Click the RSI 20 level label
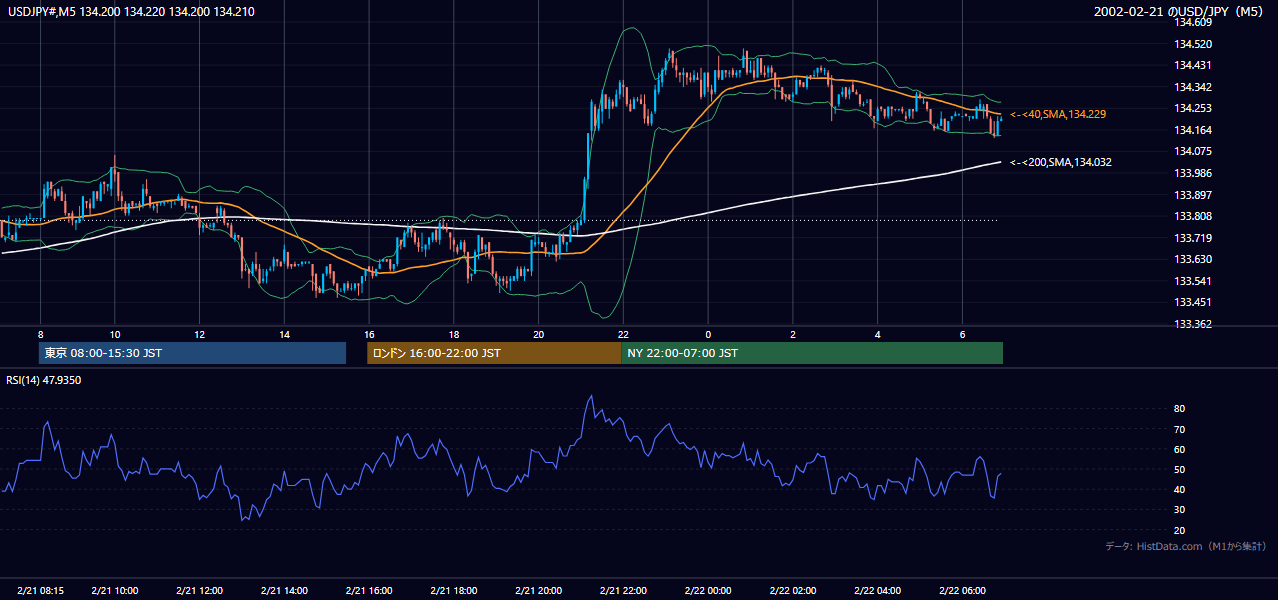This screenshot has width=1278, height=600. [1179, 530]
